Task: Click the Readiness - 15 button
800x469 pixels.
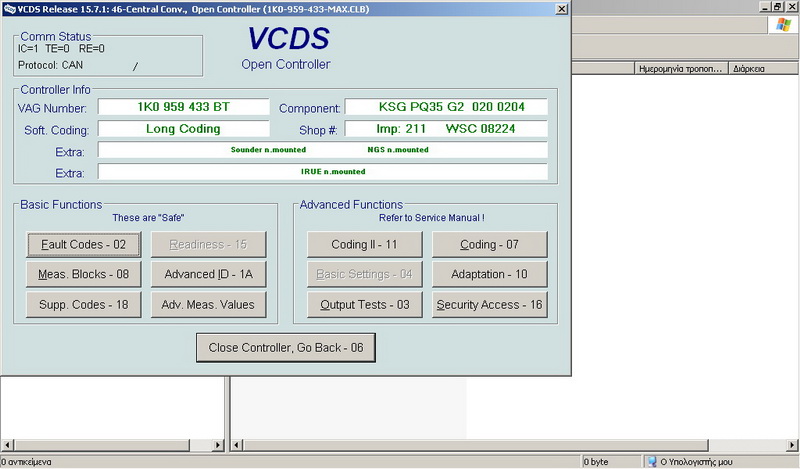Action: click(x=208, y=244)
